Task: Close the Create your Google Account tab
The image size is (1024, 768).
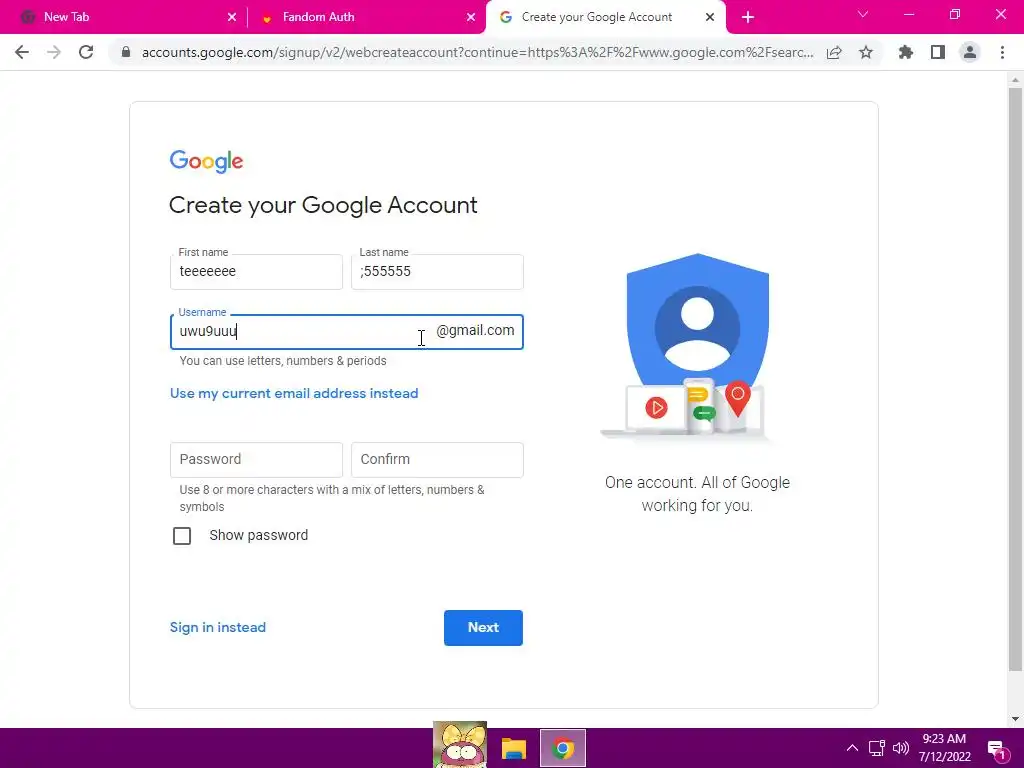Action: [x=710, y=18]
